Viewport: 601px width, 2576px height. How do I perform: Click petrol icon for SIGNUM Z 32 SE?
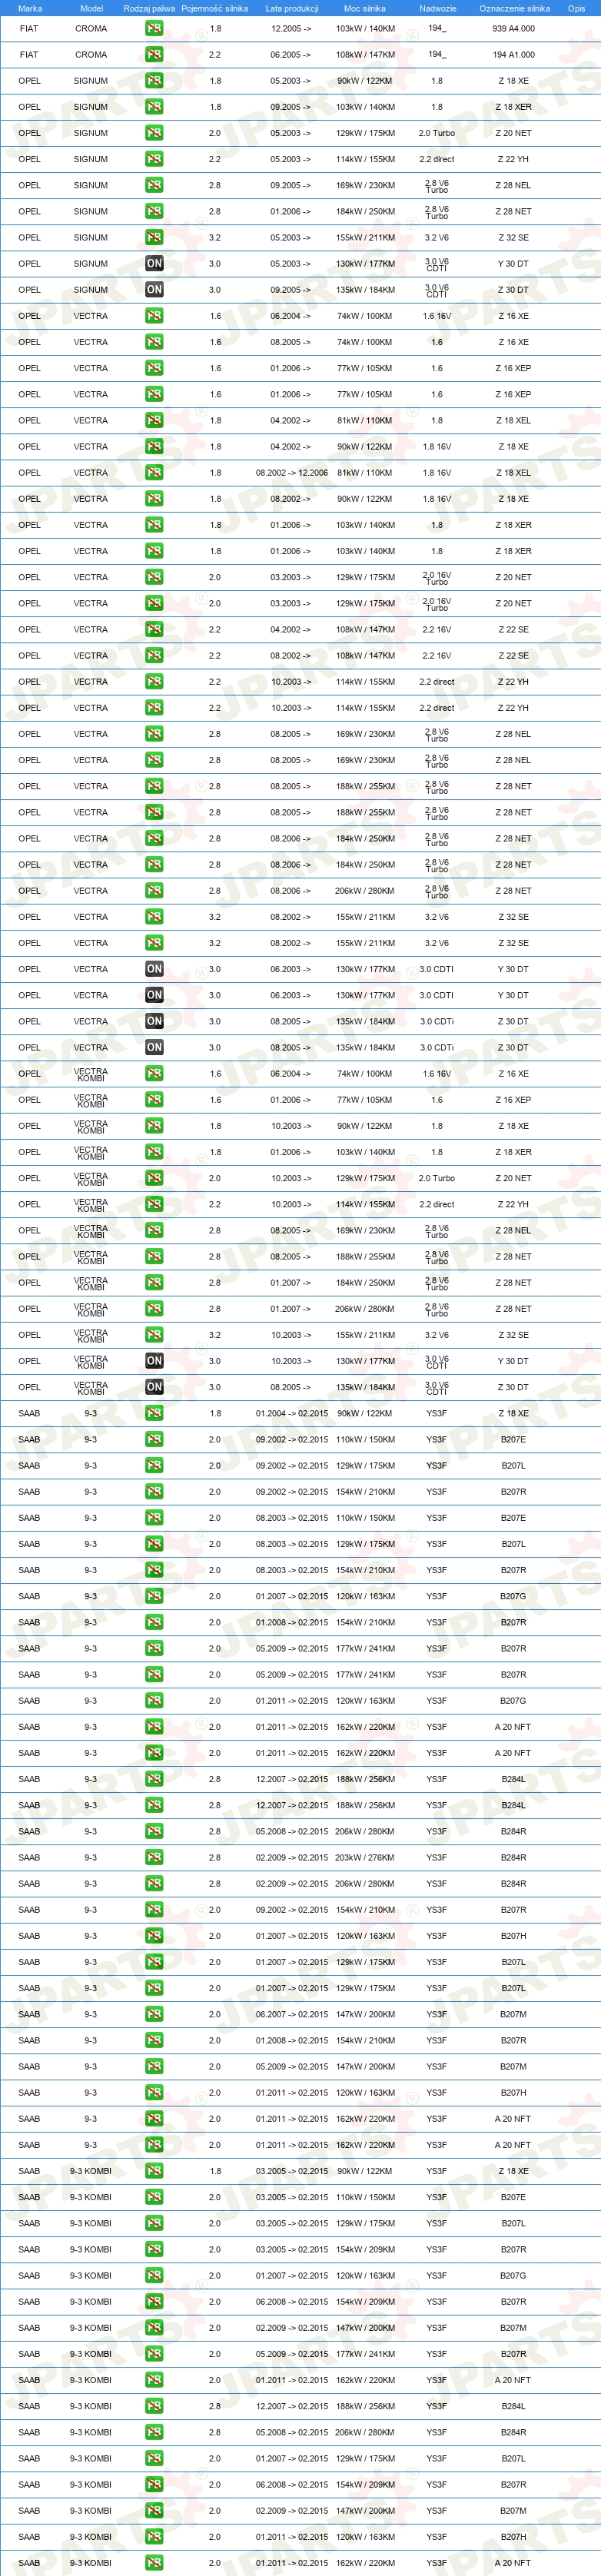click(x=154, y=238)
